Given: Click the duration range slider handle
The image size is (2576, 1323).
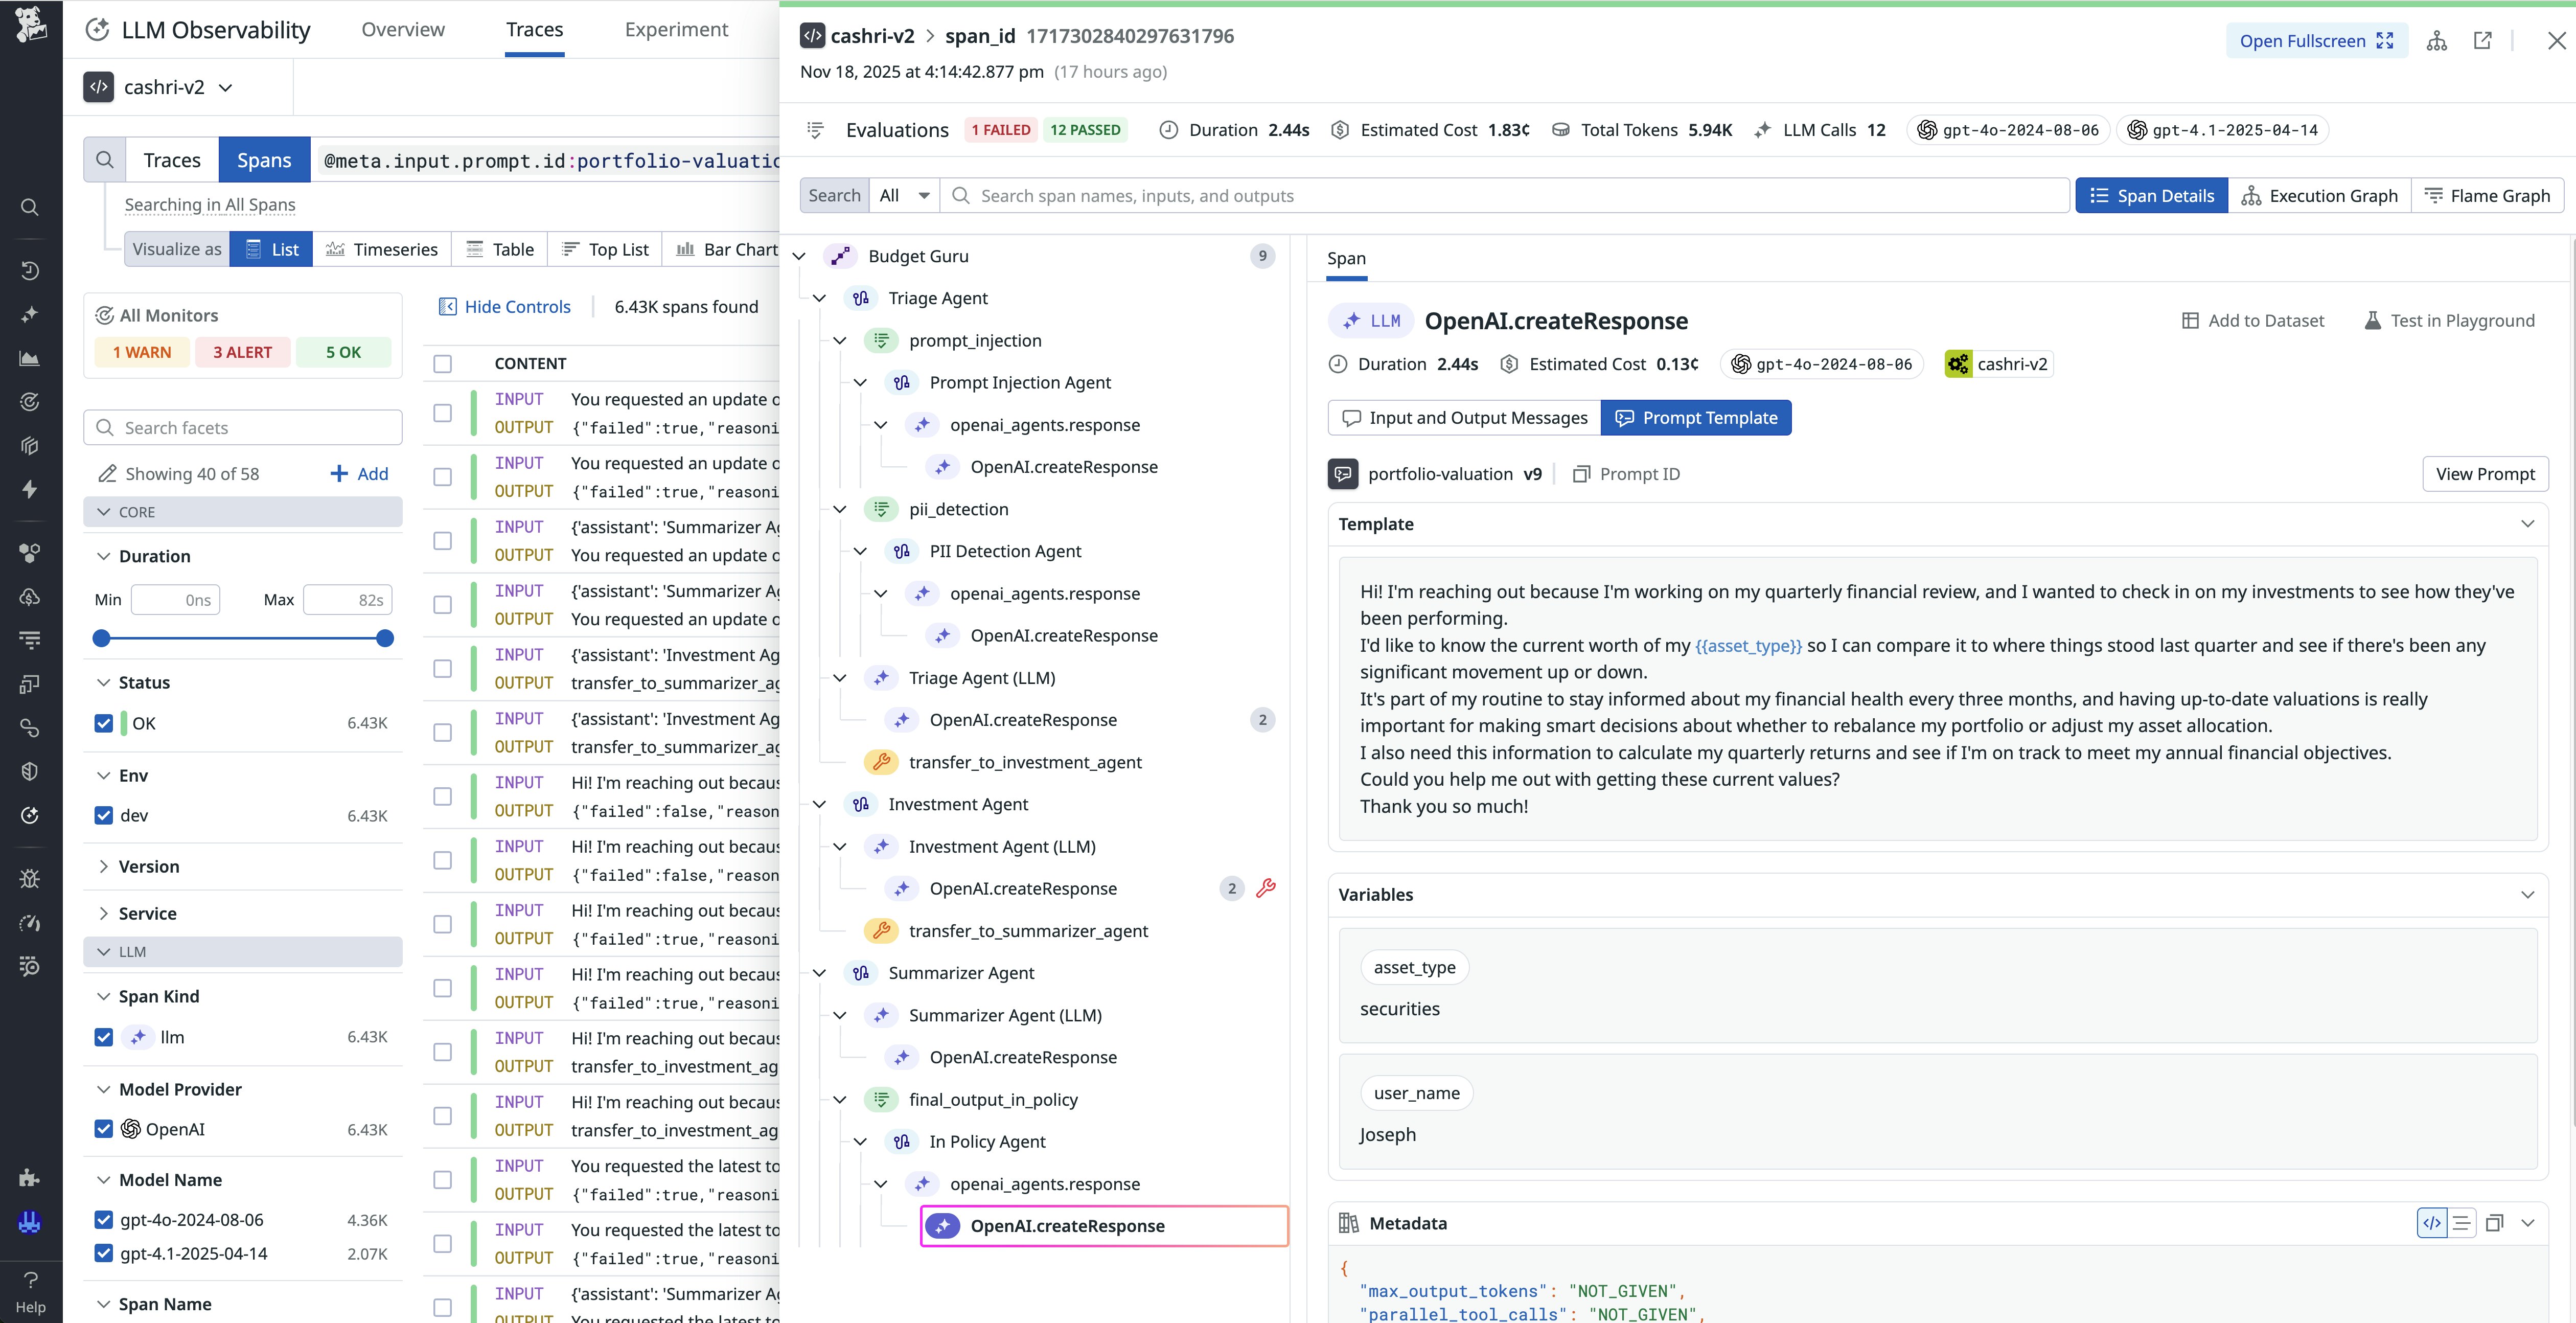Looking at the screenshot, I should point(101,638).
